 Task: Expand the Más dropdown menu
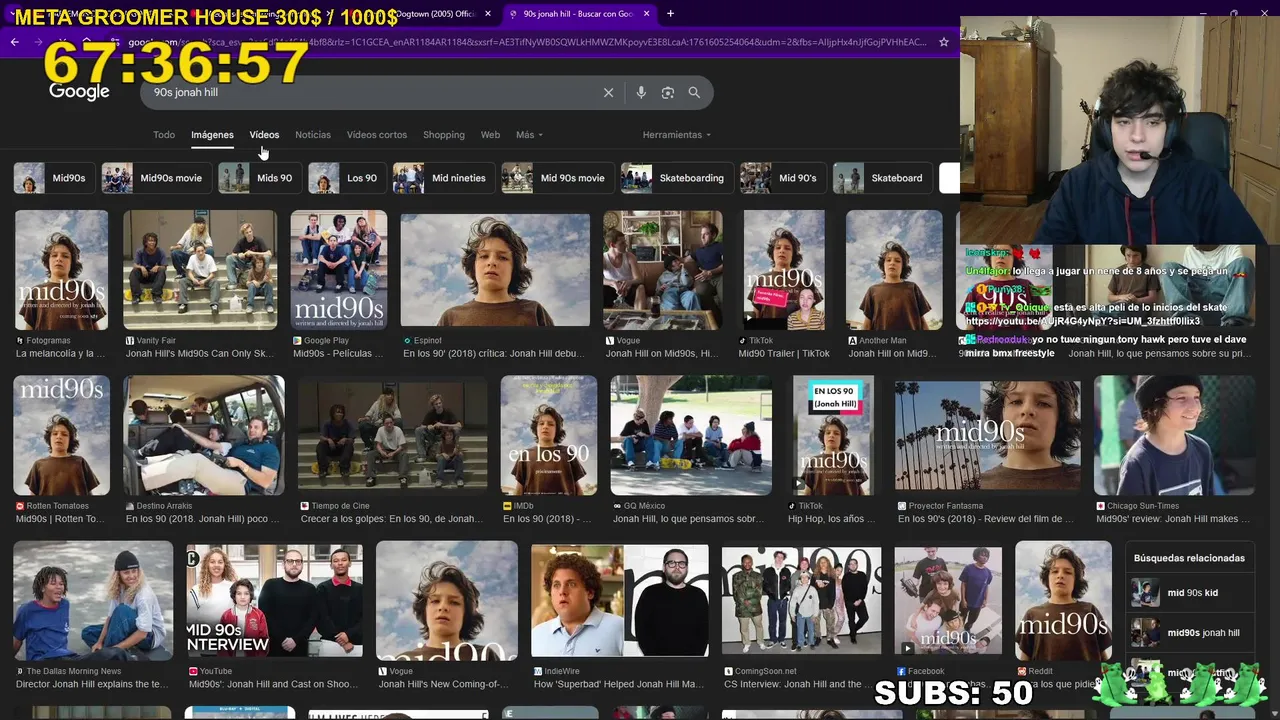click(529, 135)
